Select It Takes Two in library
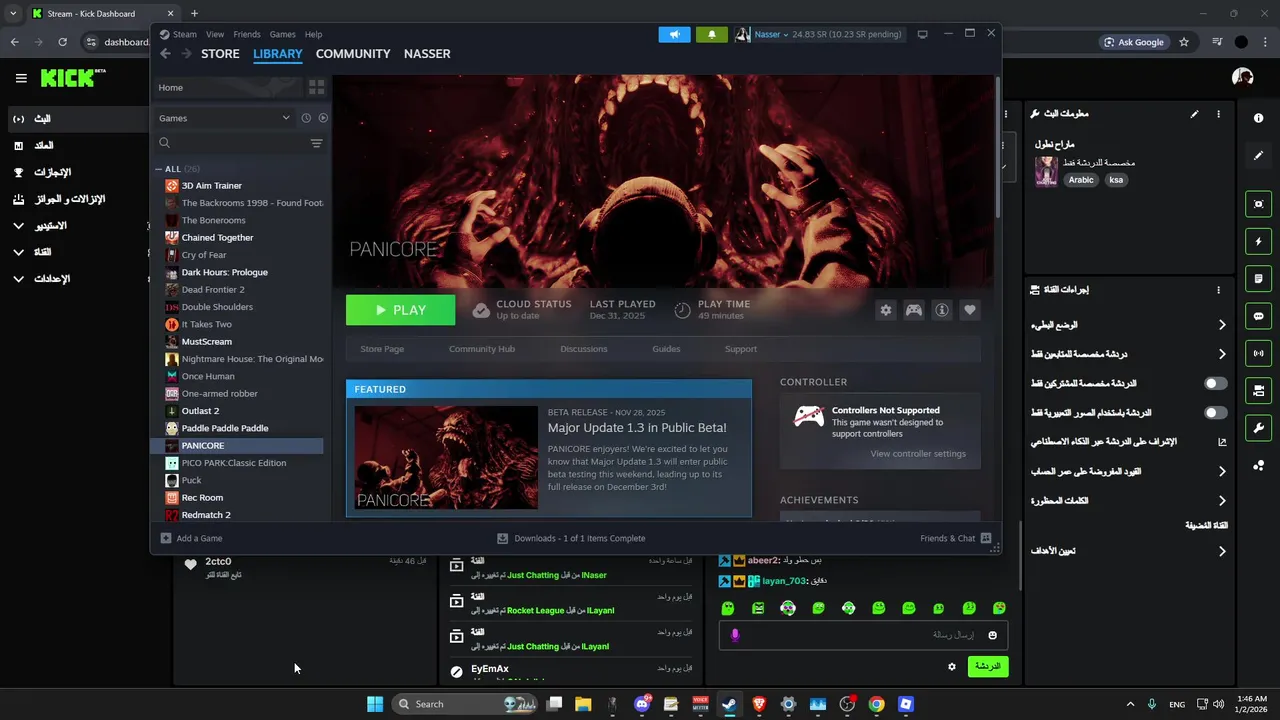This screenshot has width=1280, height=720. tap(206, 324)
